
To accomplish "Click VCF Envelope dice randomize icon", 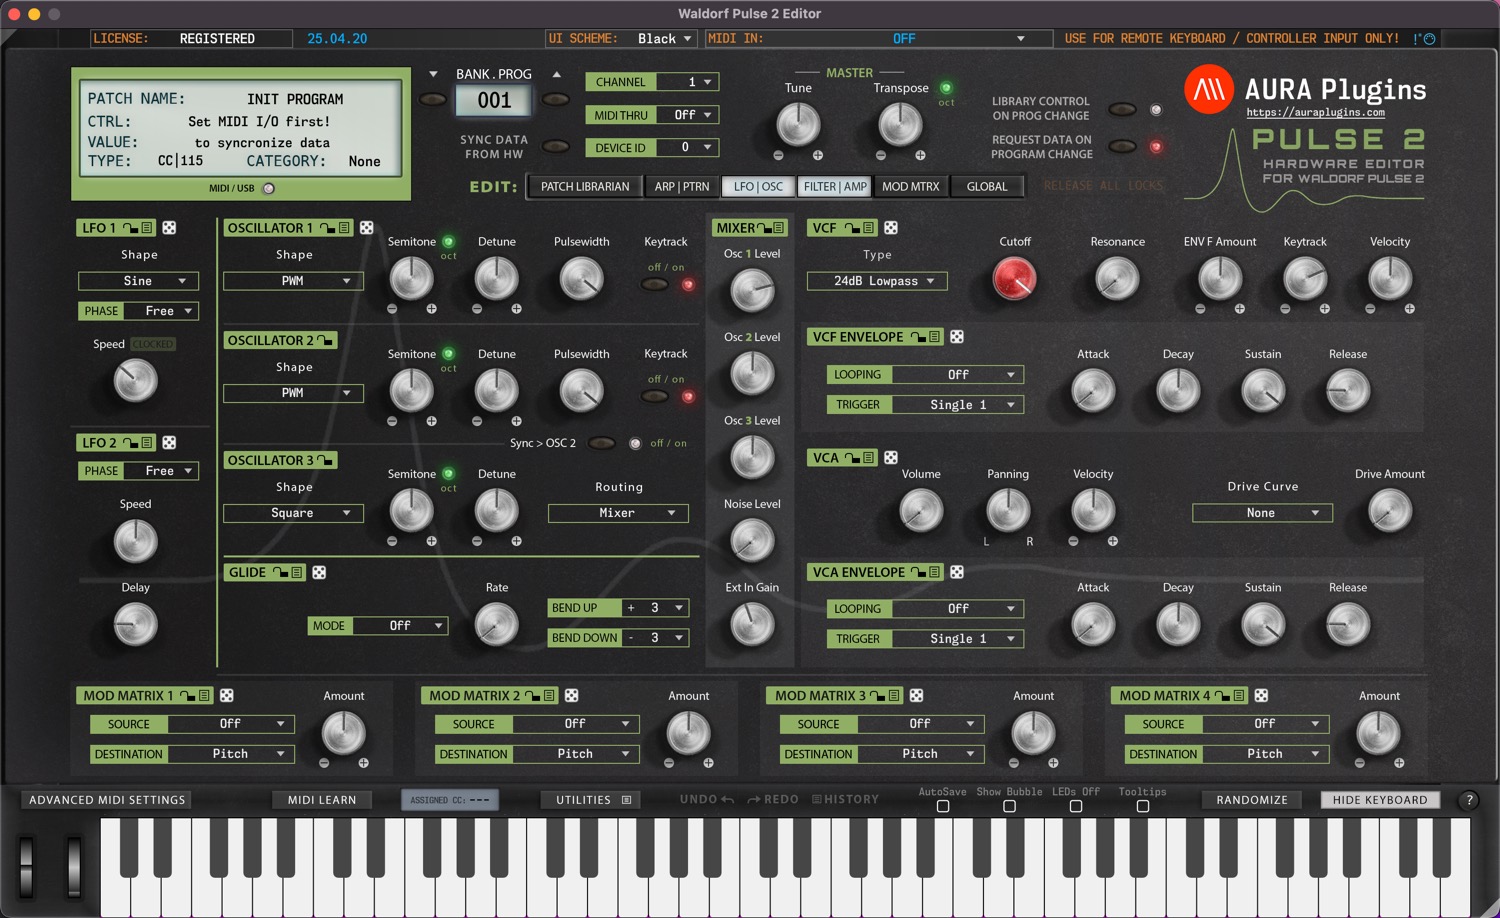I will (956, 337).
